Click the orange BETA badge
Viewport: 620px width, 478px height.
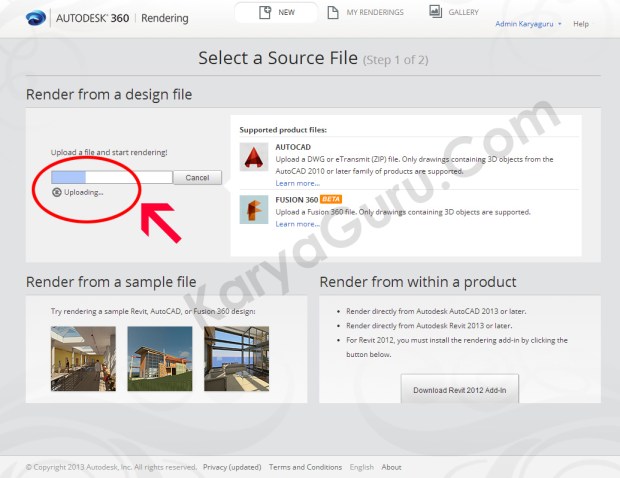331,199
